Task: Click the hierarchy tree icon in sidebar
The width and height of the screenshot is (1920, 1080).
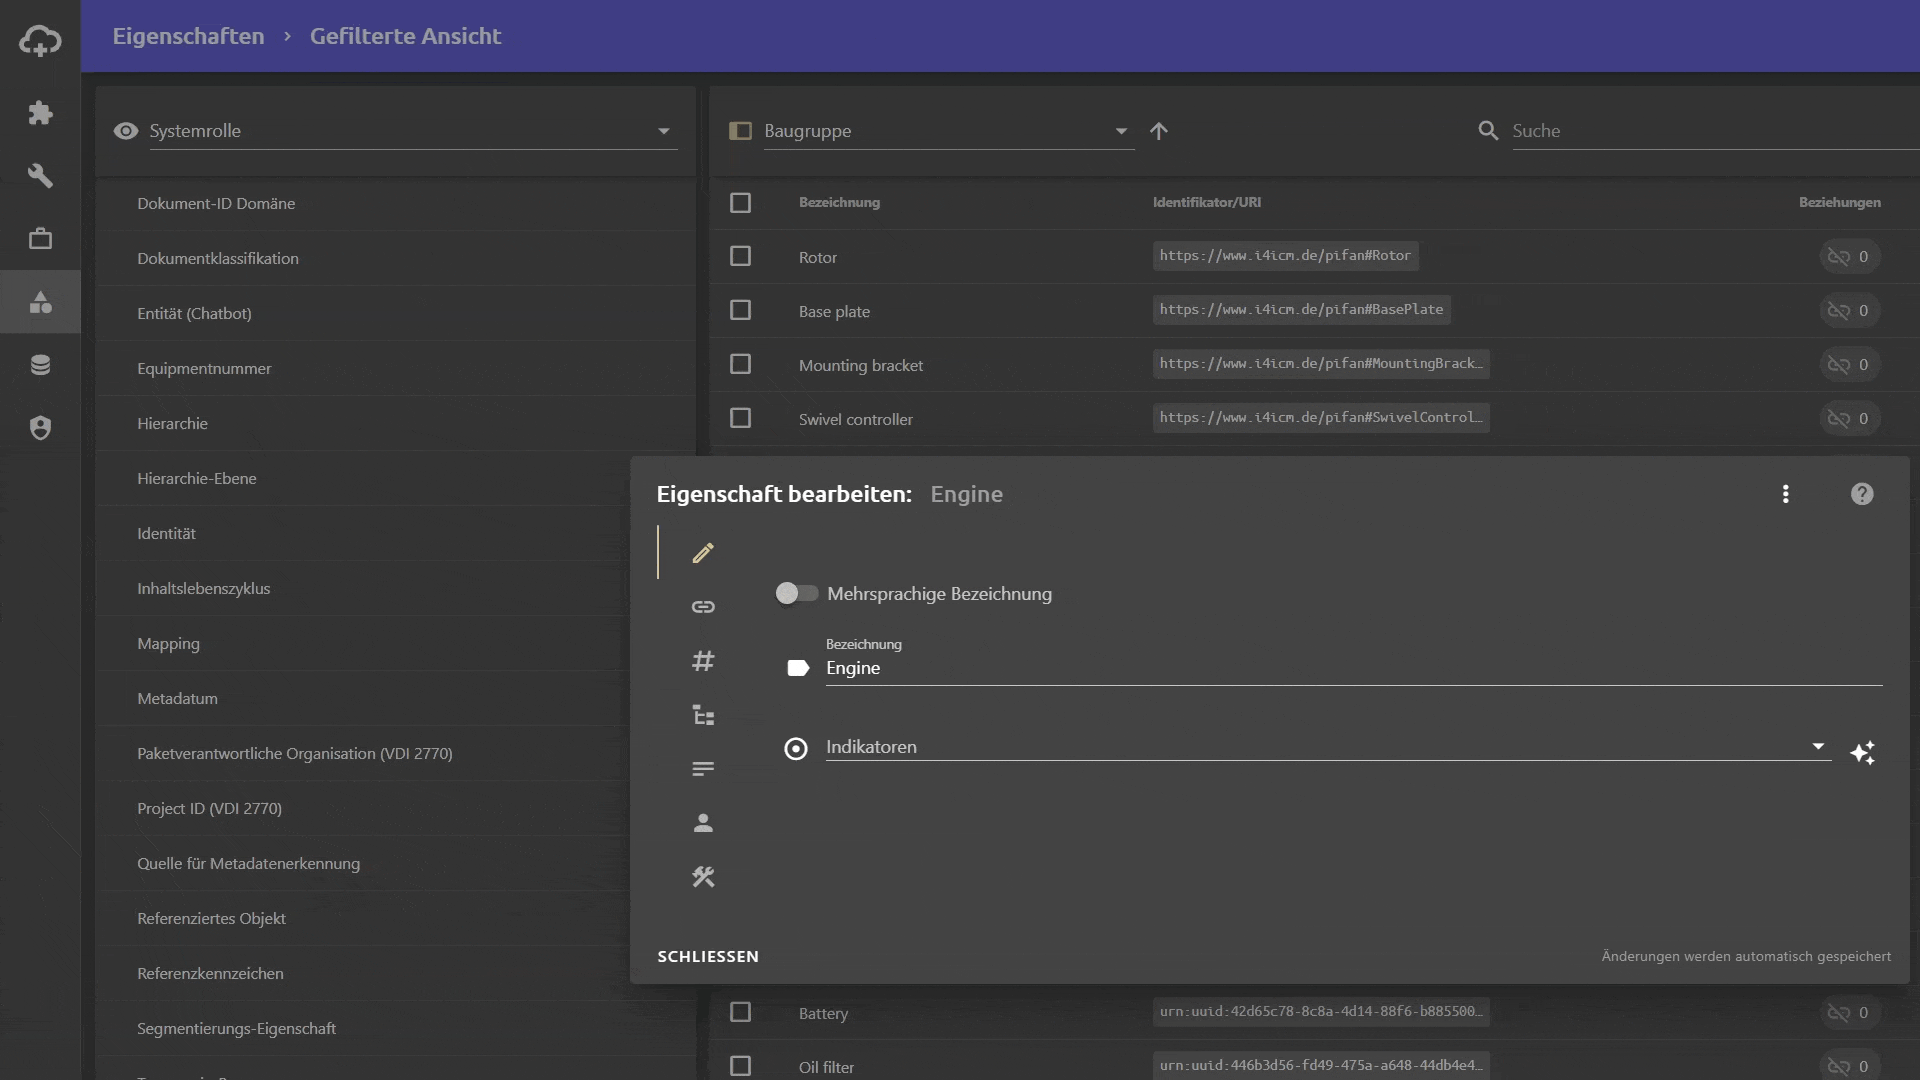Action: [x=703, y=715]
